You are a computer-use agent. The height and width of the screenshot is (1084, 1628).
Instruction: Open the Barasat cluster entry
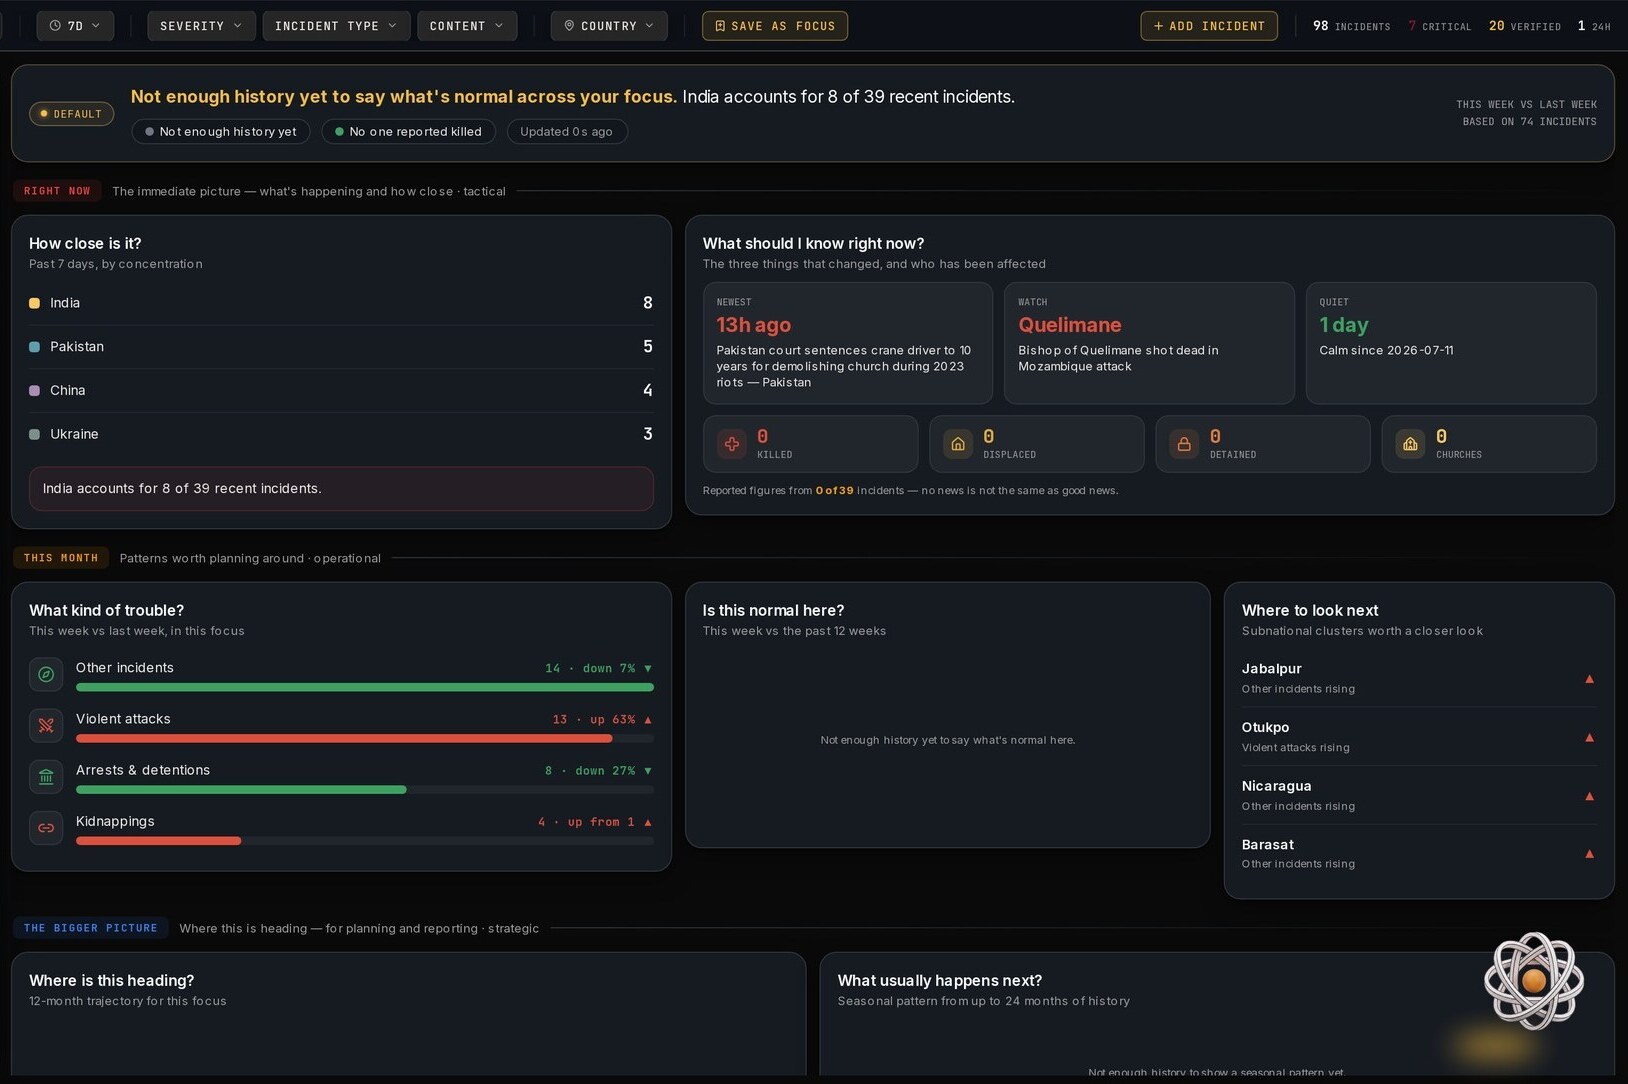[x=1419, y=854]
